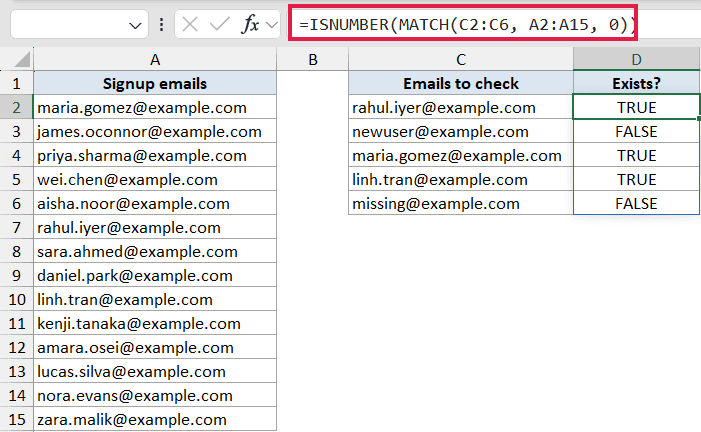Select cell aisha.noor@example.com

point(155,203)
